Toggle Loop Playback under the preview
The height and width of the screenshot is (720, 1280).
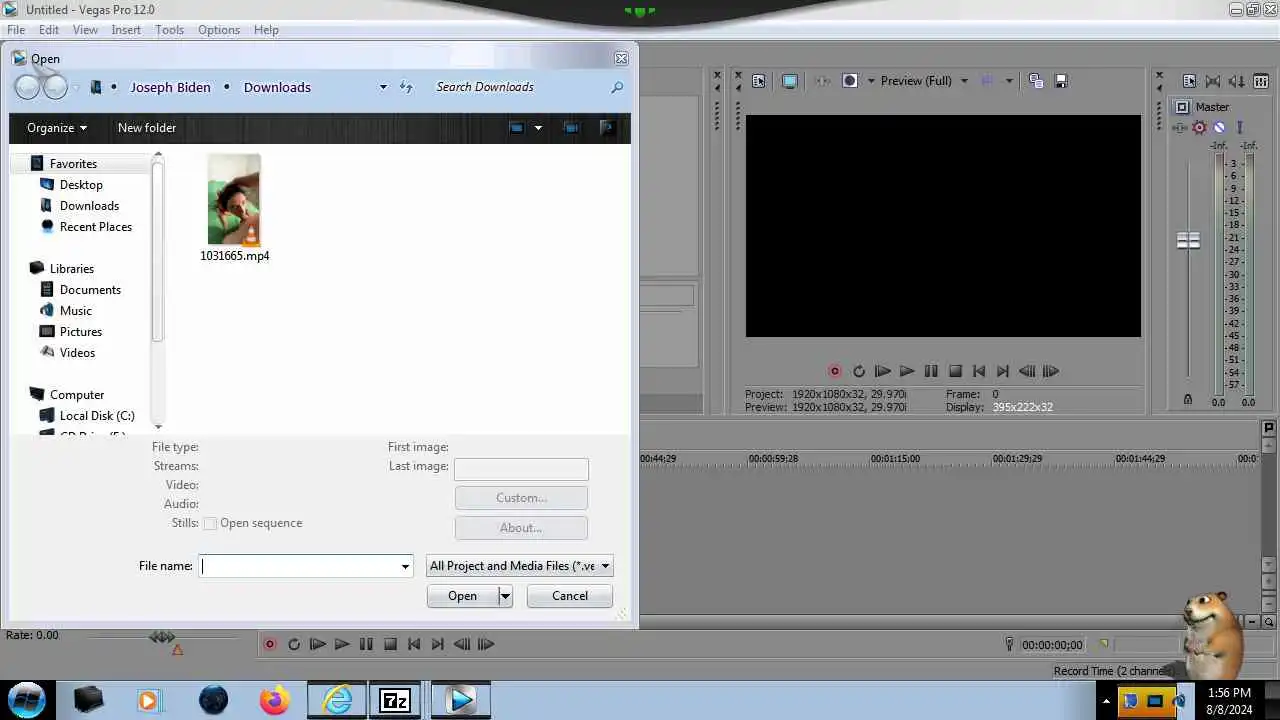point(859,371)
